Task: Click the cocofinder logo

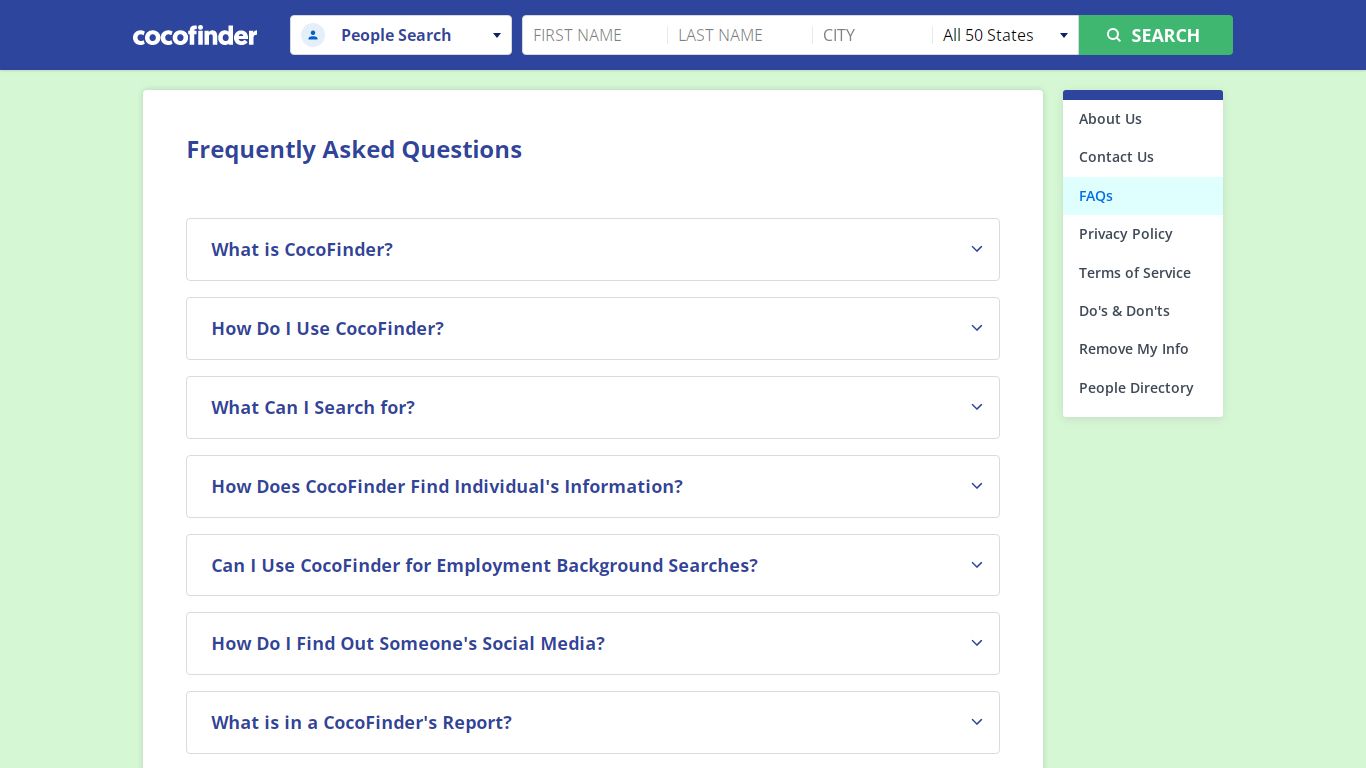Action: point(195,36)
